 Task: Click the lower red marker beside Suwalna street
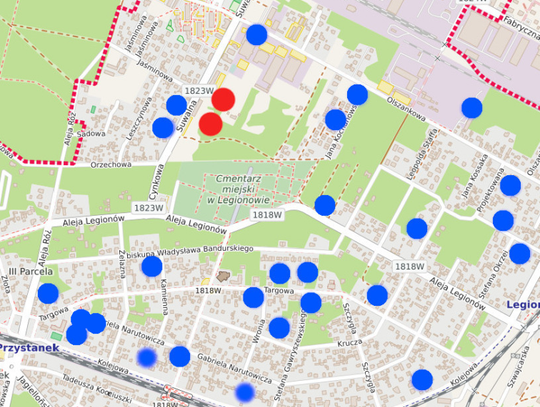[211, 124]
